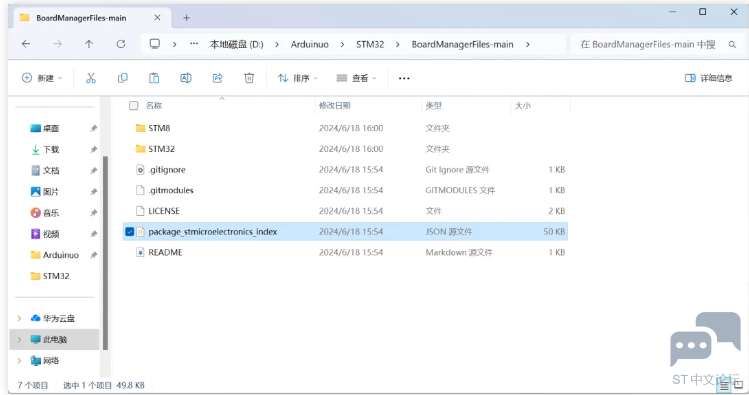Image resolution: width=749 pixels, height=395 pixels.
Task: Open the three-dot more options menu
Action: 404,78
